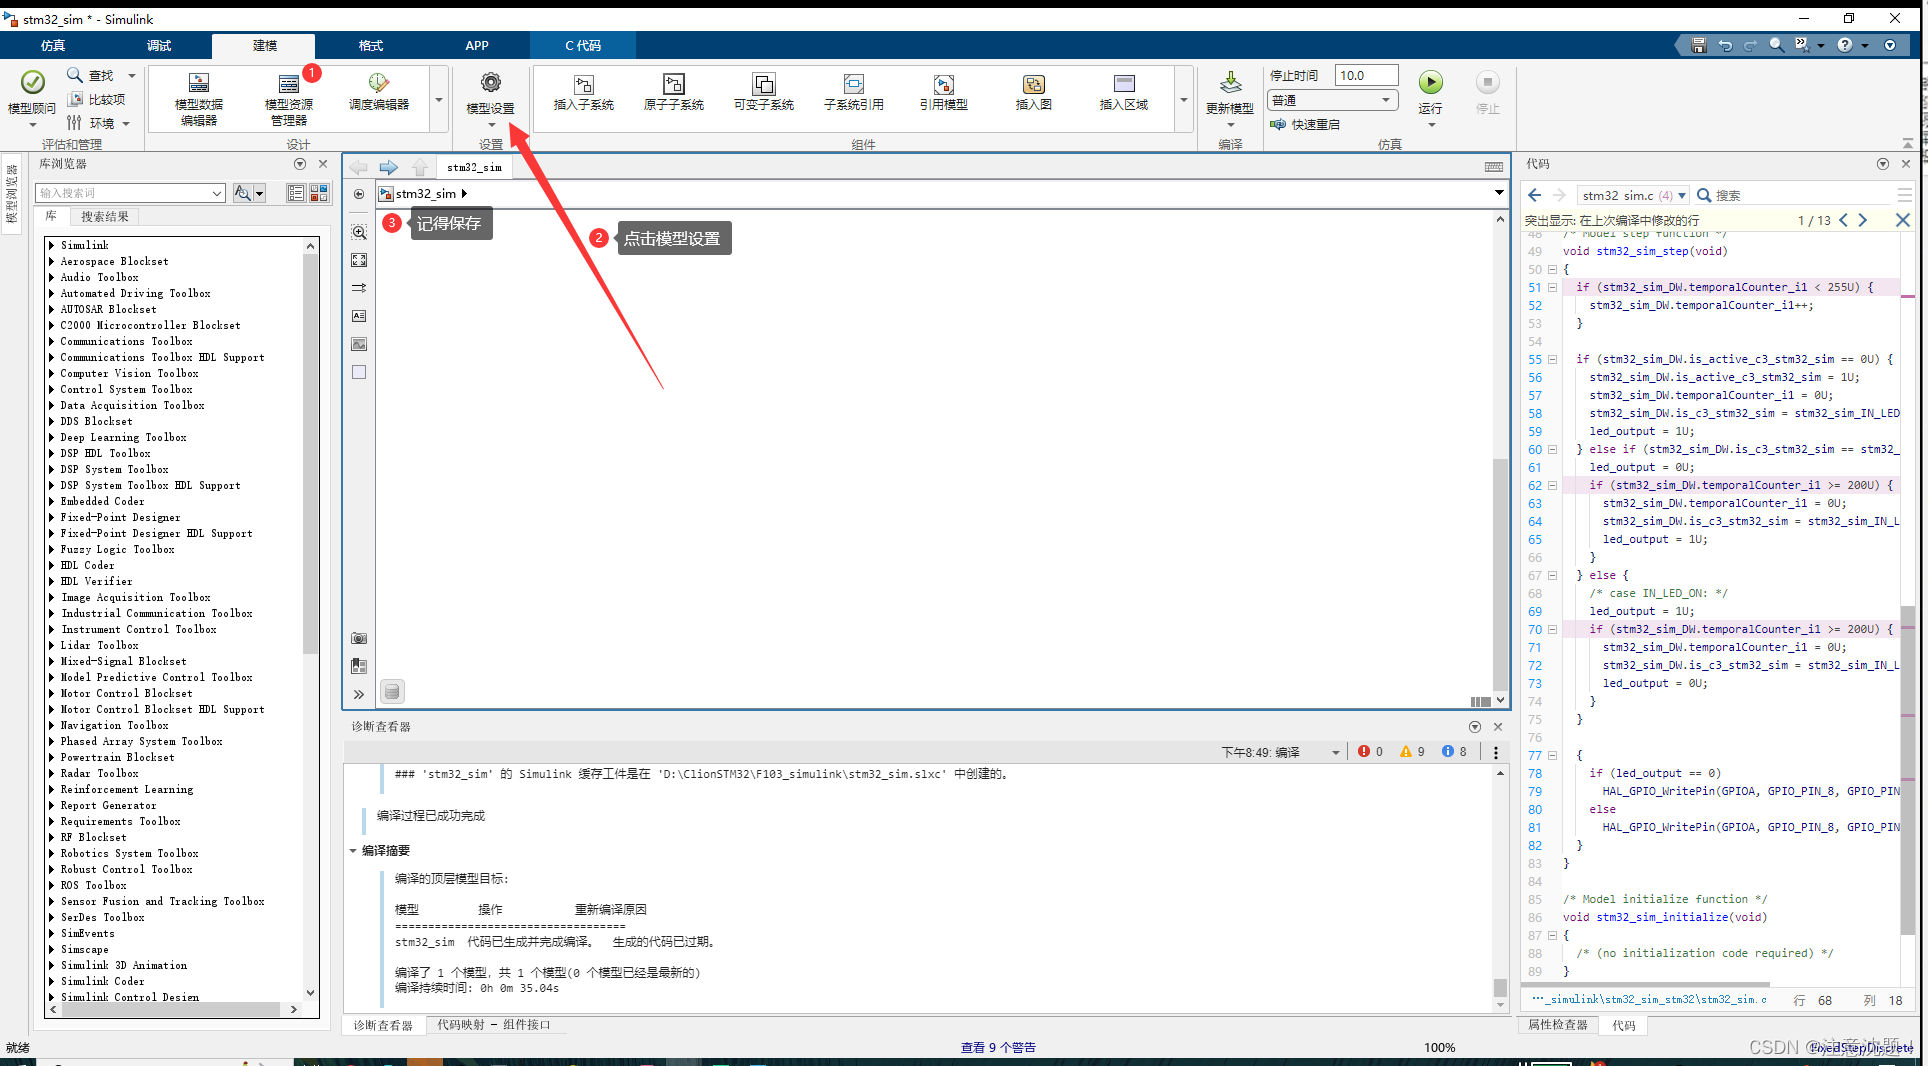Collapse the code fold at line 67

(1552, 575)
